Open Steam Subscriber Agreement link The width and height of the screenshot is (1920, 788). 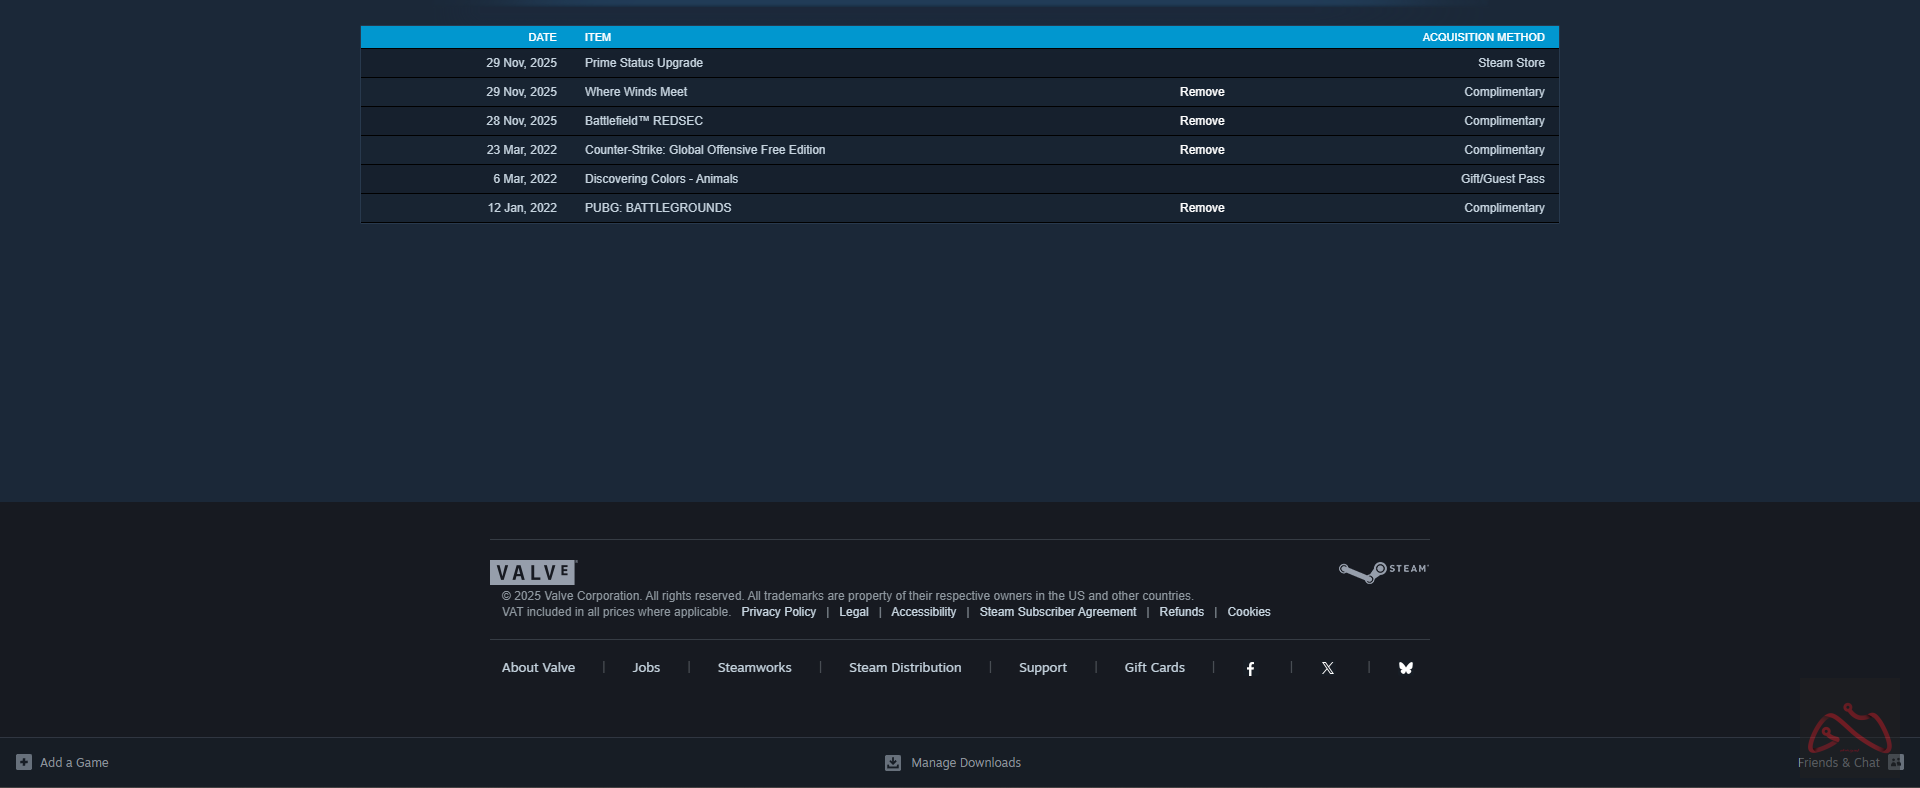point(1057,612)
